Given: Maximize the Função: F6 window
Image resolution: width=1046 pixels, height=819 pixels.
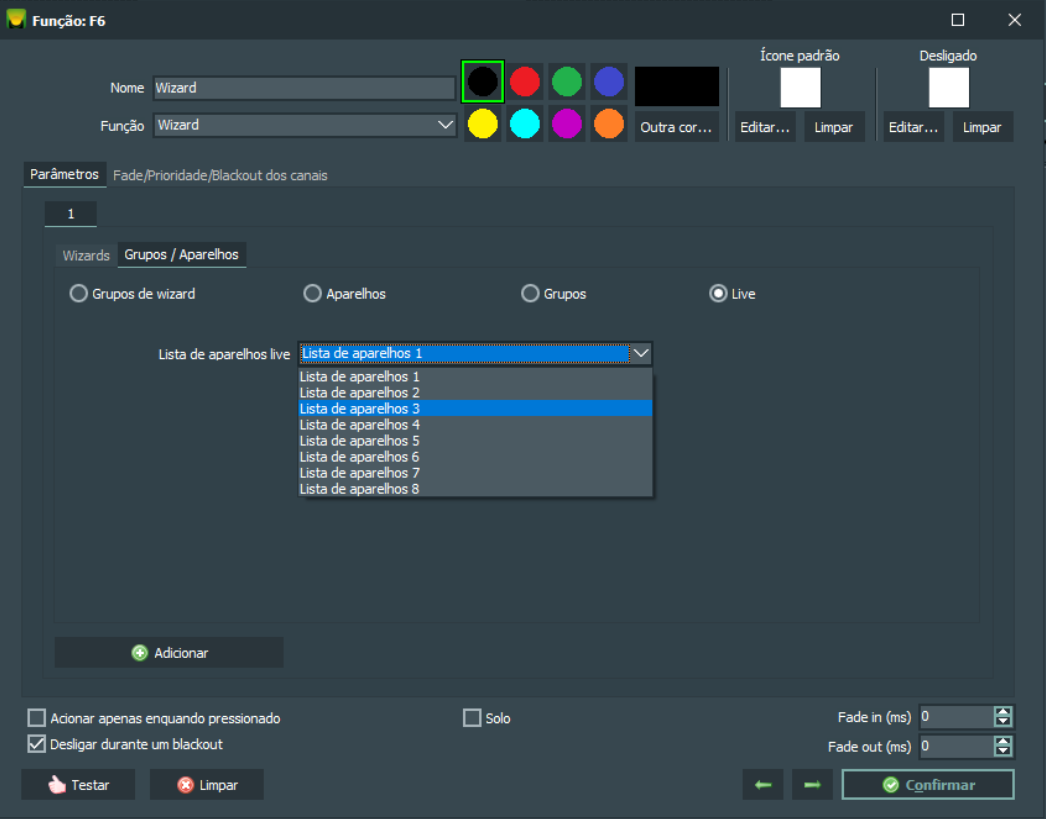Looking at the screenshot, I should (x=957, y=20).
